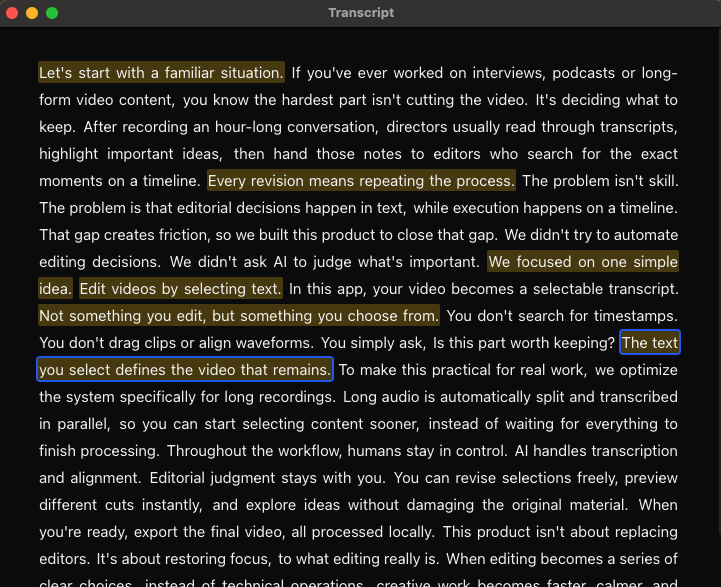
Task: Select "Is this part worth keeping?" sentence
Action: (523, 343)
